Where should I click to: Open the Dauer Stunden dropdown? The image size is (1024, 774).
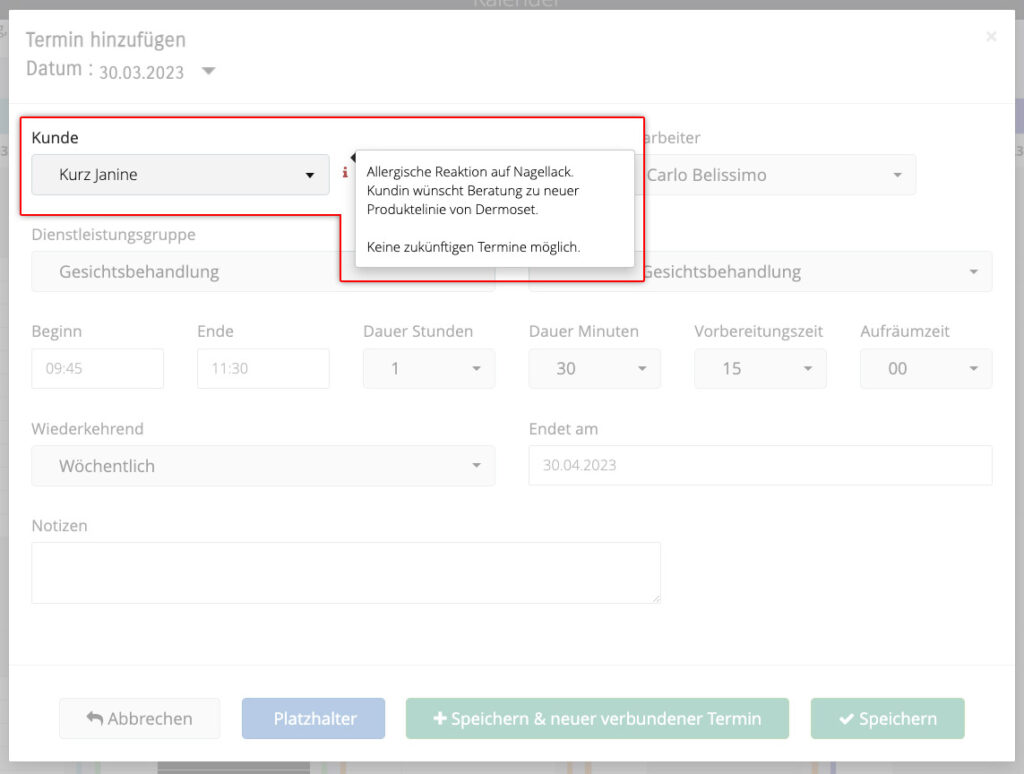(x=428, y=369)
